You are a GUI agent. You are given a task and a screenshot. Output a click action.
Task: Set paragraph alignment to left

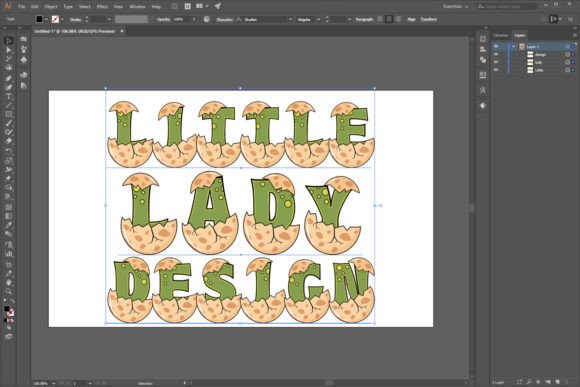point(380,19)
